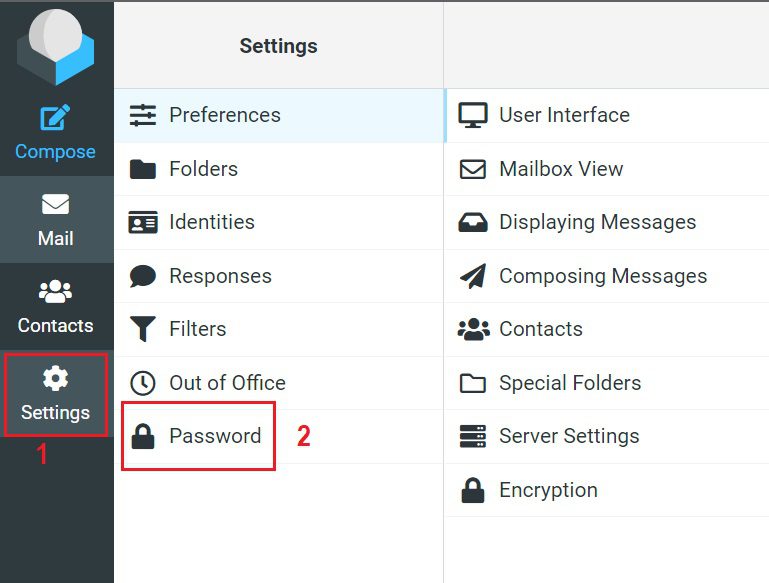Go to Composing Messages preferences
769x583 pixels.
(602, 276)
